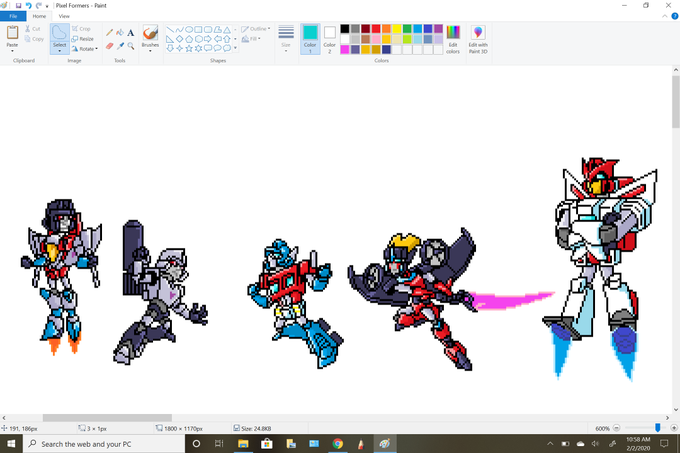
Task: Choose the Down arrow shape
Action: [170, 48]
